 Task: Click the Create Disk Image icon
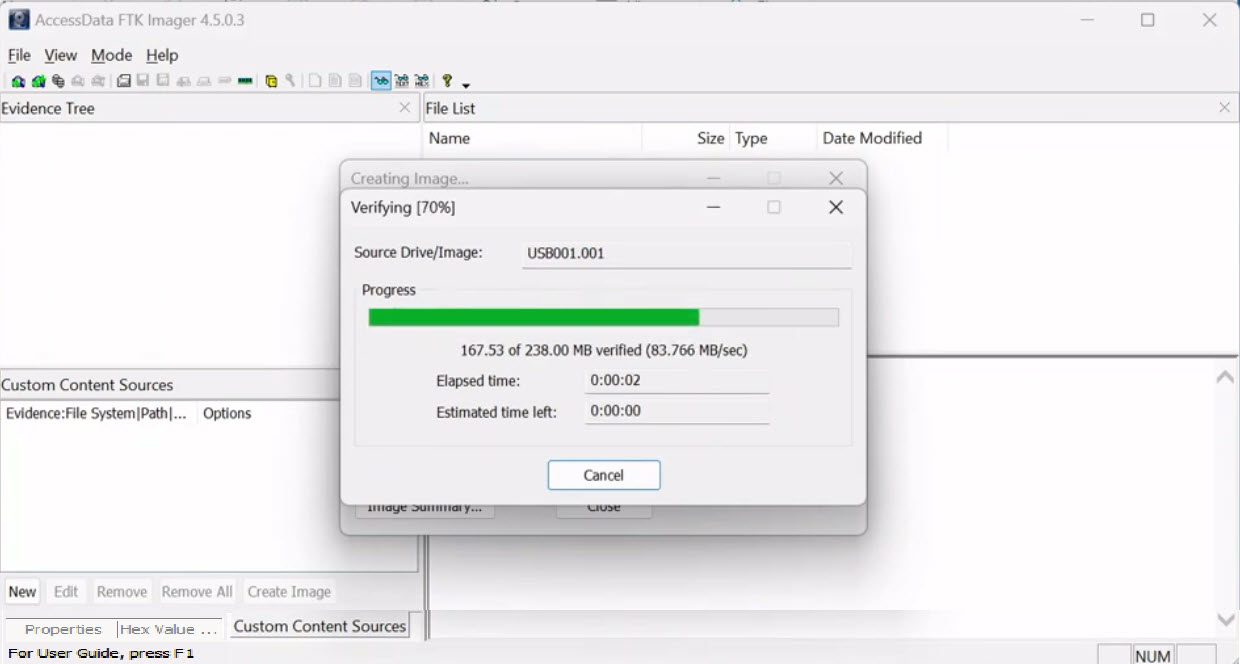124,81
